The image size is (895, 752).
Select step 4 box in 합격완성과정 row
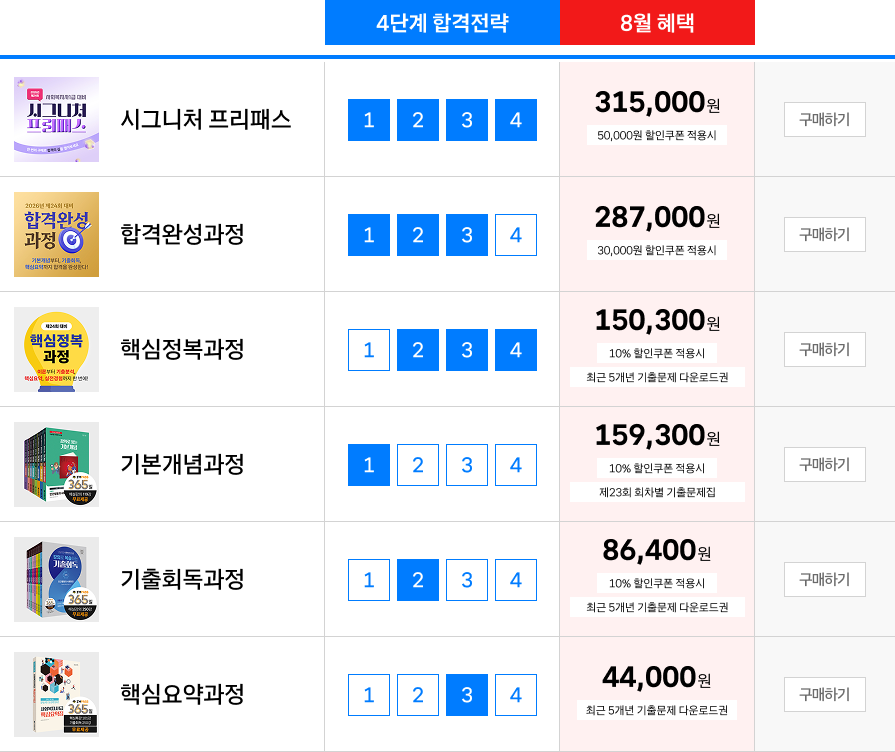(x=516, y=235)
